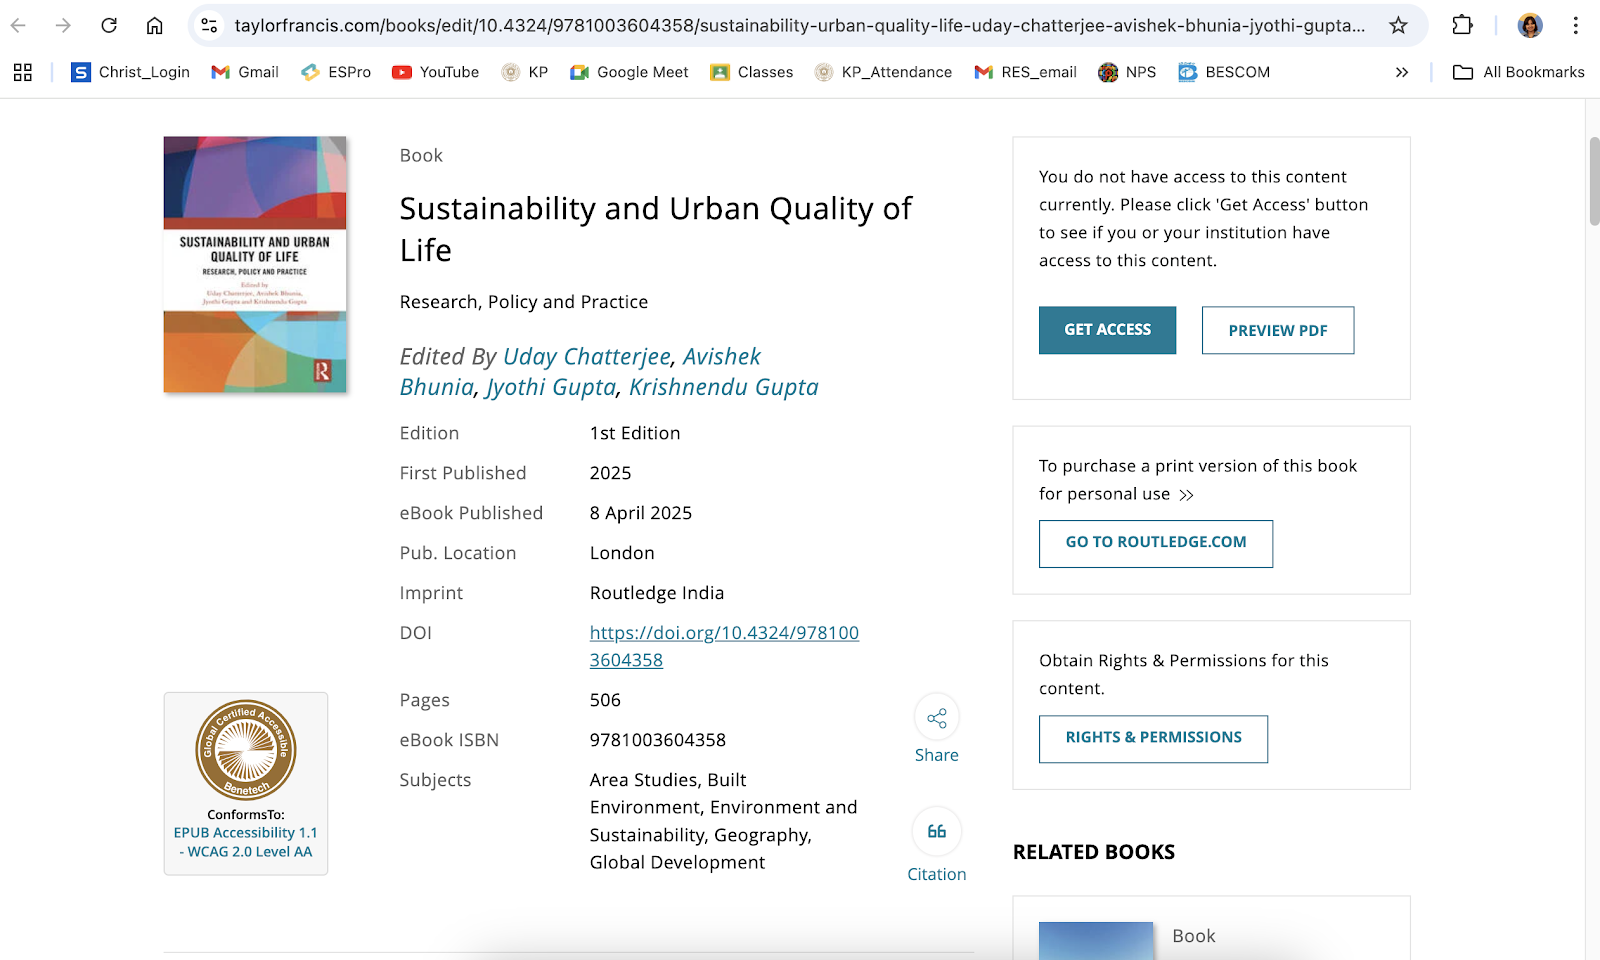Open the Citation quote icon
Image resolution: width=1600 pixels, height=960 pixels.
(x=936, y=832)
